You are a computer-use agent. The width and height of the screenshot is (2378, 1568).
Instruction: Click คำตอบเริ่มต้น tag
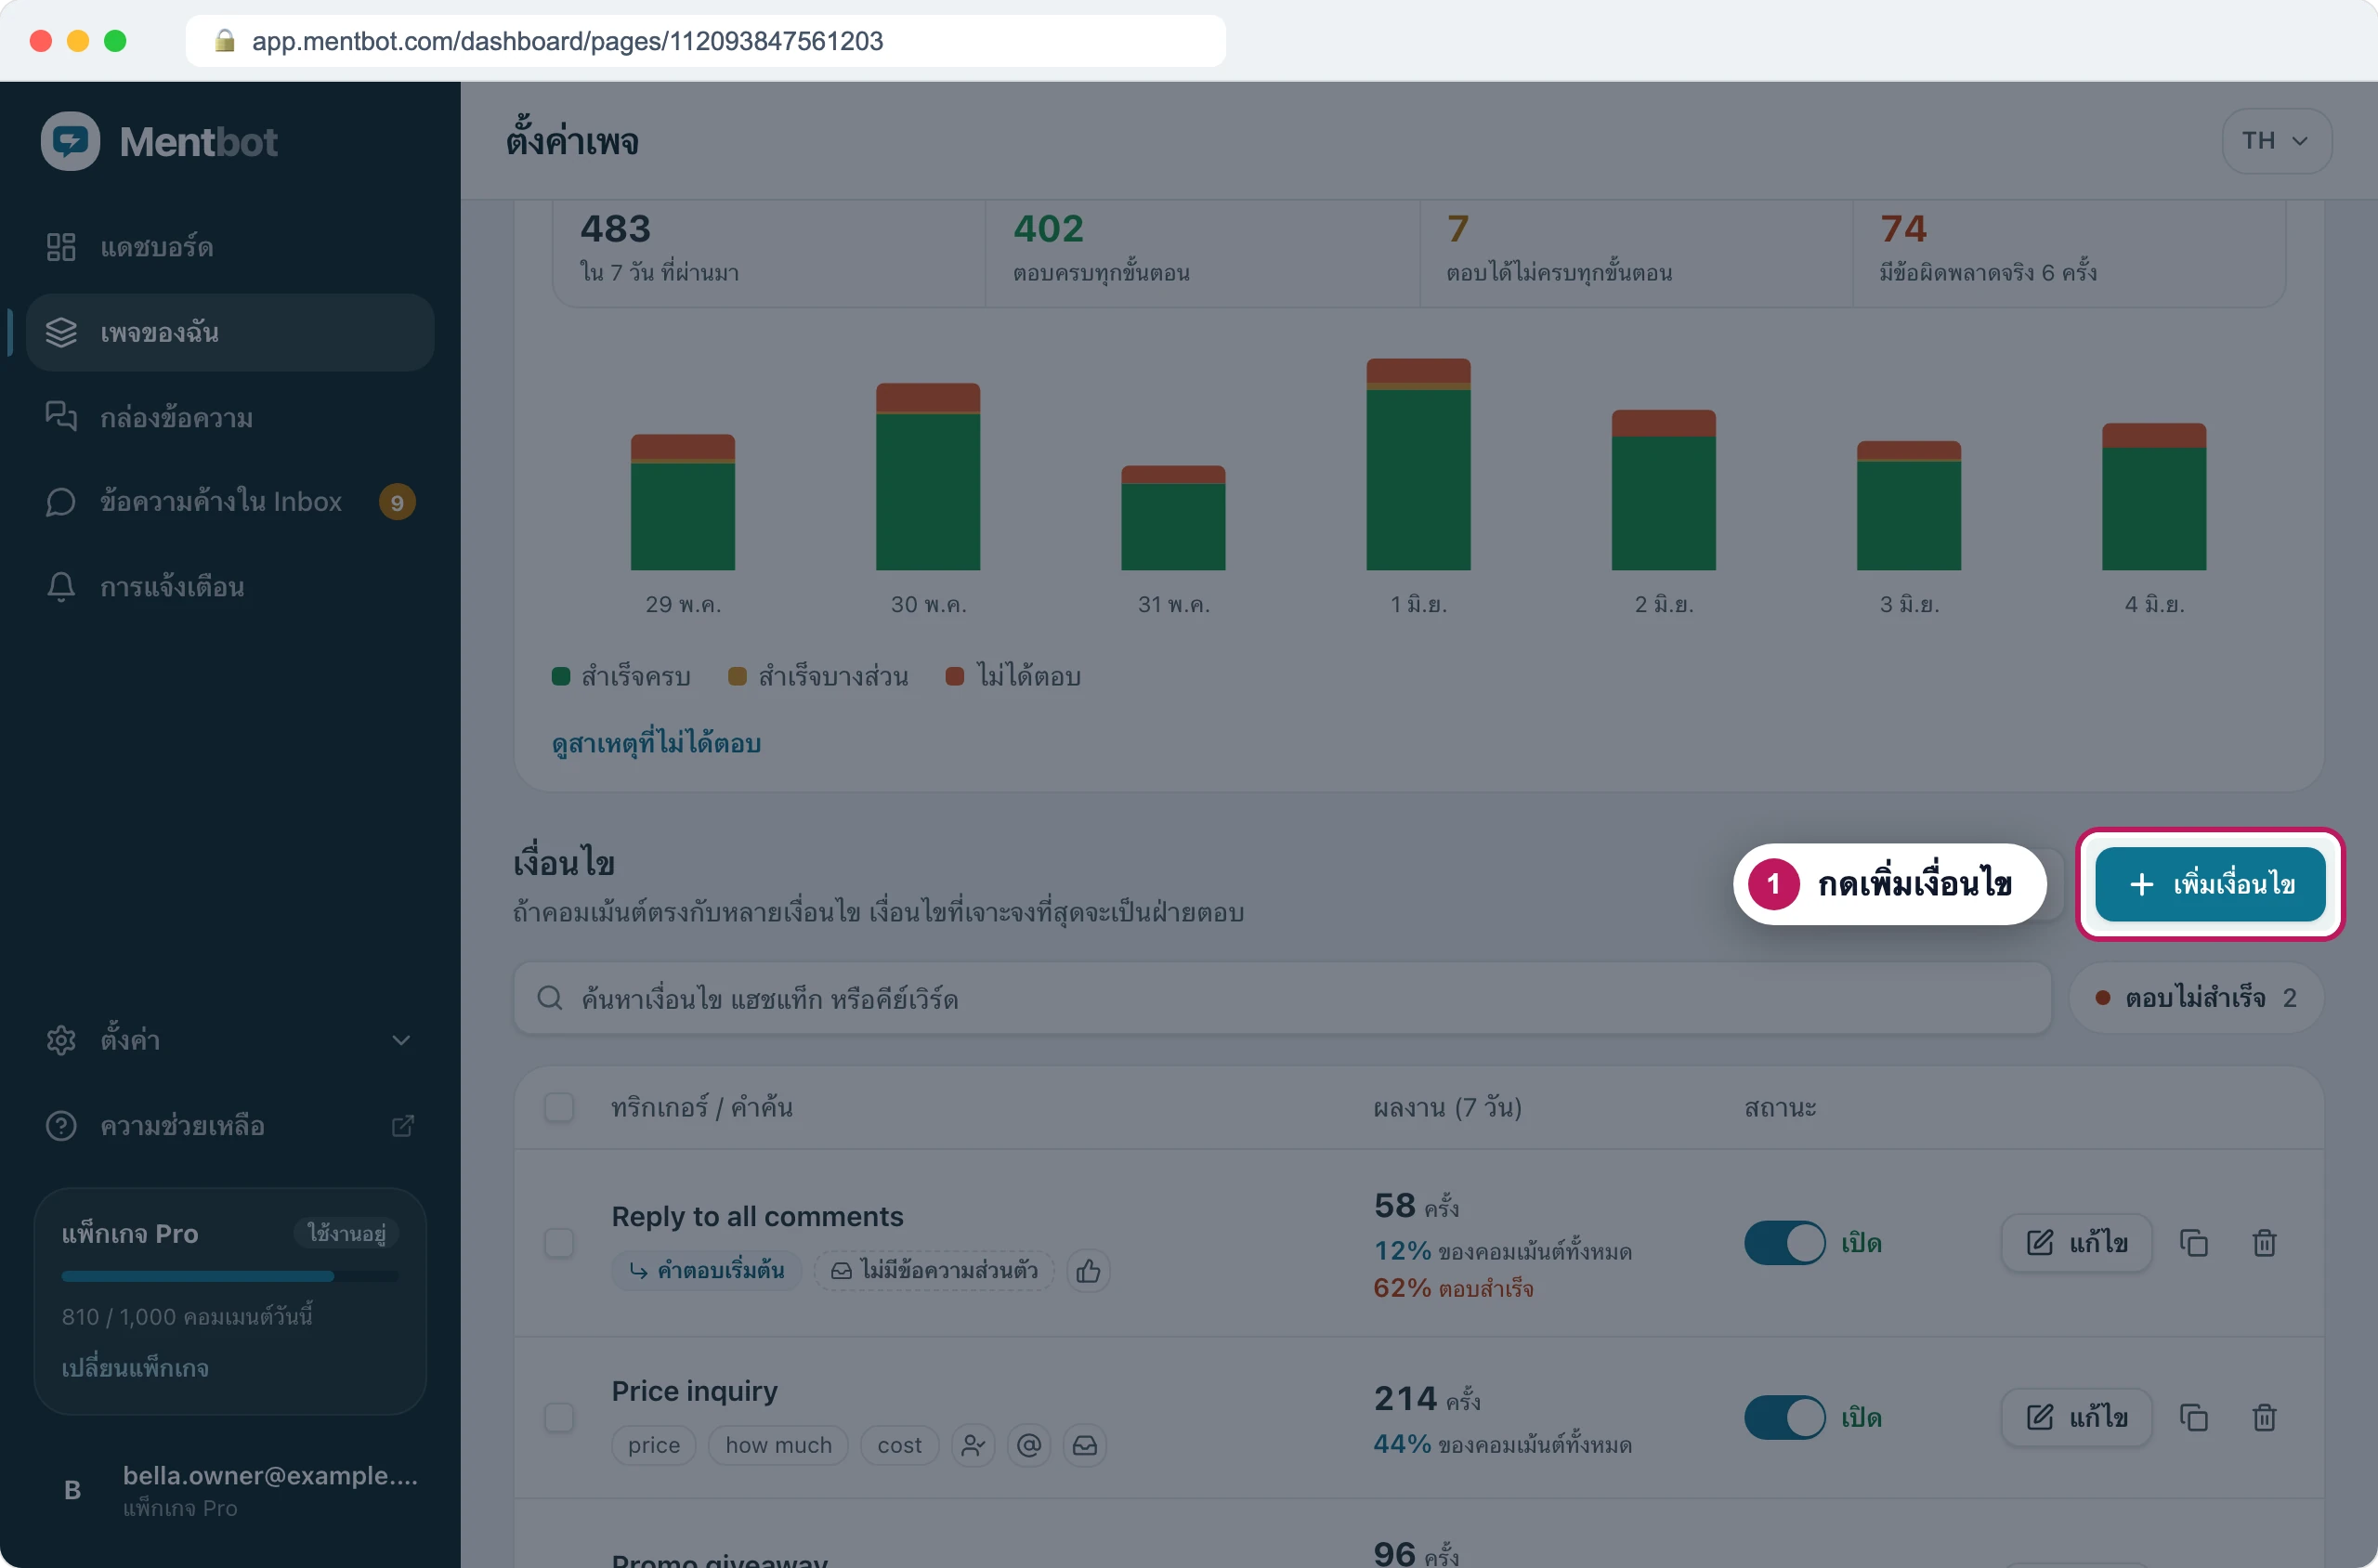[707, 1271]
